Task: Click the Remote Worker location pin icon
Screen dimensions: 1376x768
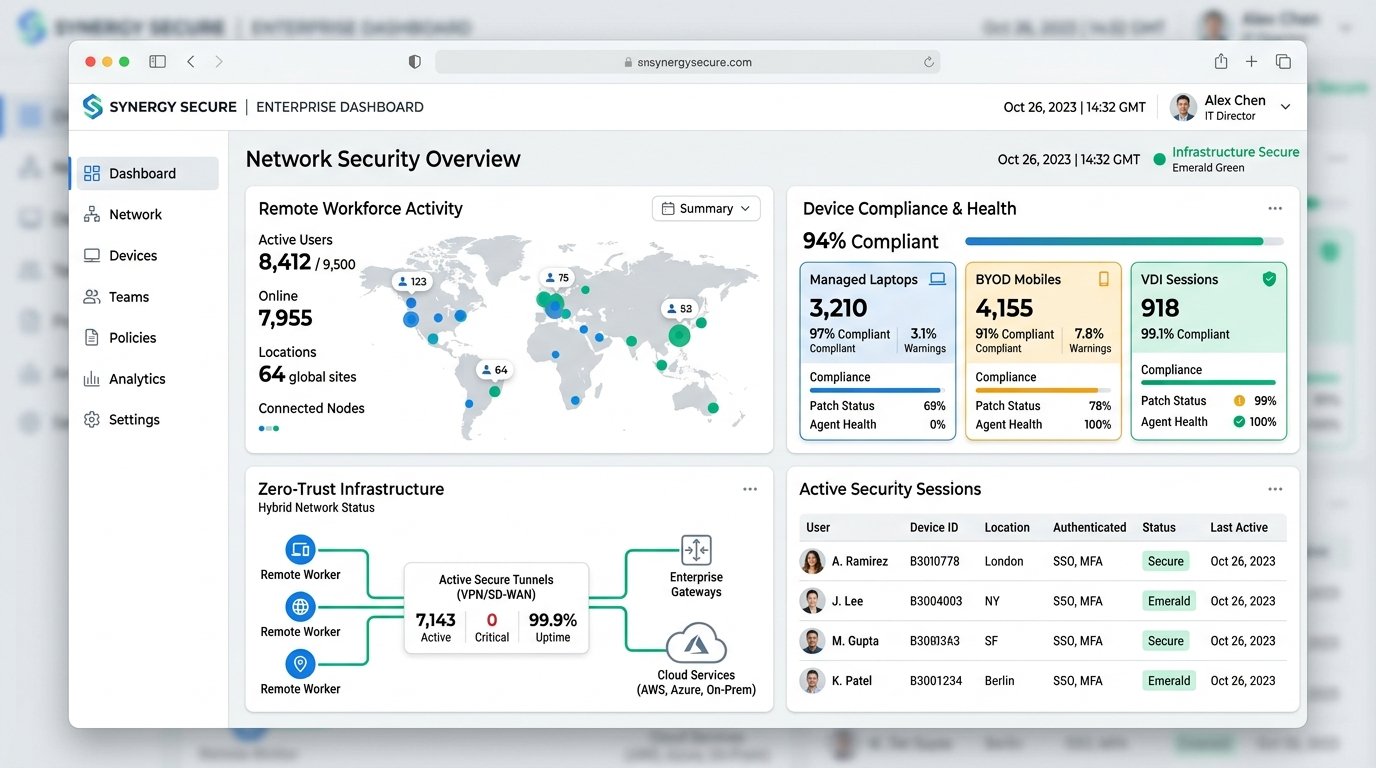Action: [x=300, y=664]
